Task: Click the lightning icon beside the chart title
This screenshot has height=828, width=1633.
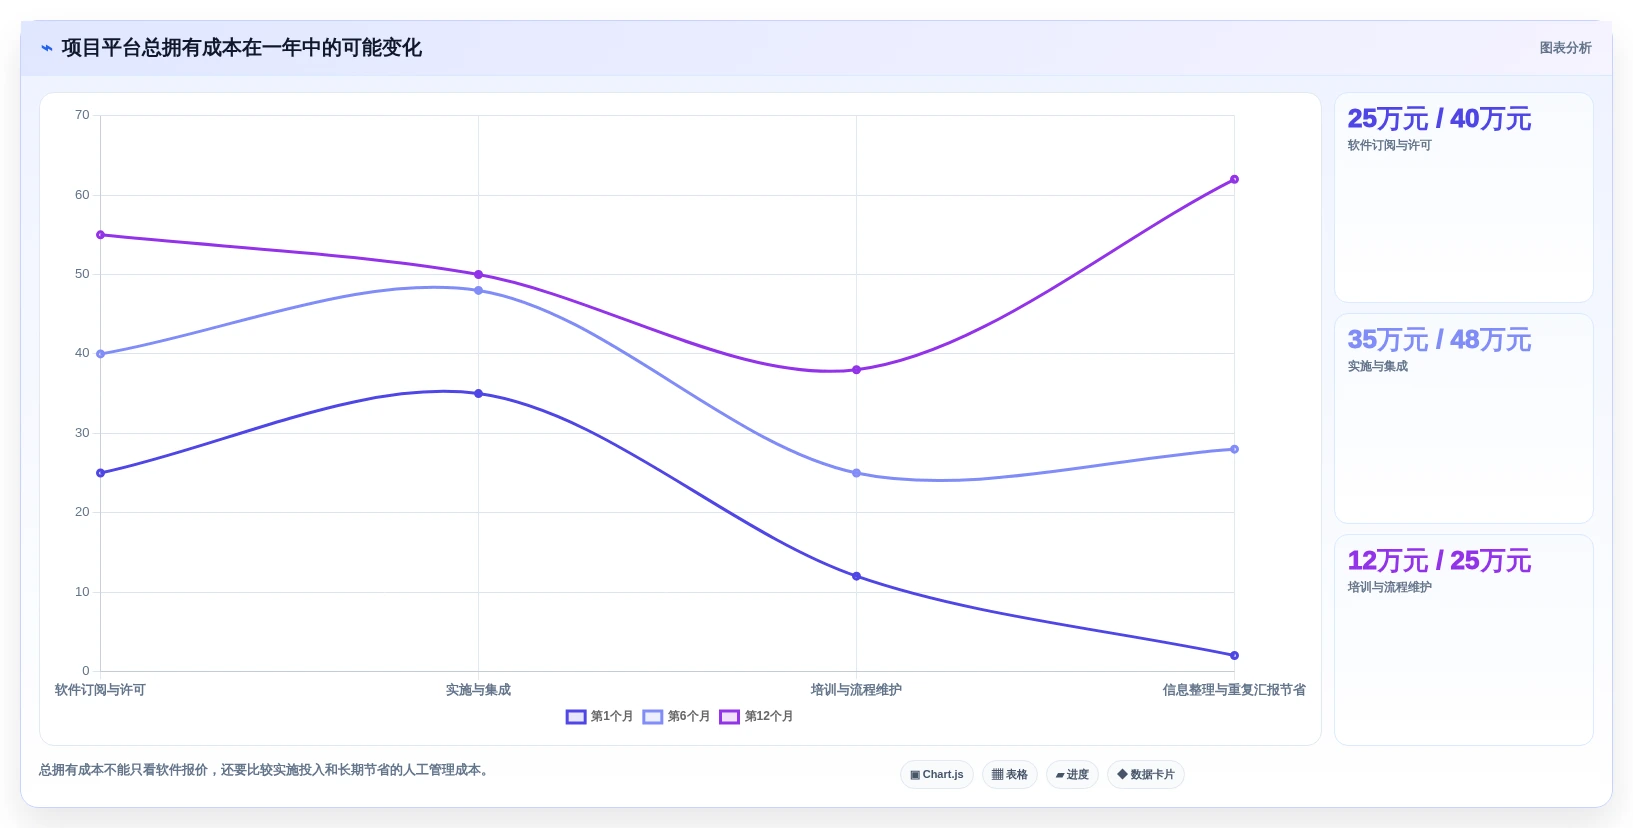Action: pos(47,48)
